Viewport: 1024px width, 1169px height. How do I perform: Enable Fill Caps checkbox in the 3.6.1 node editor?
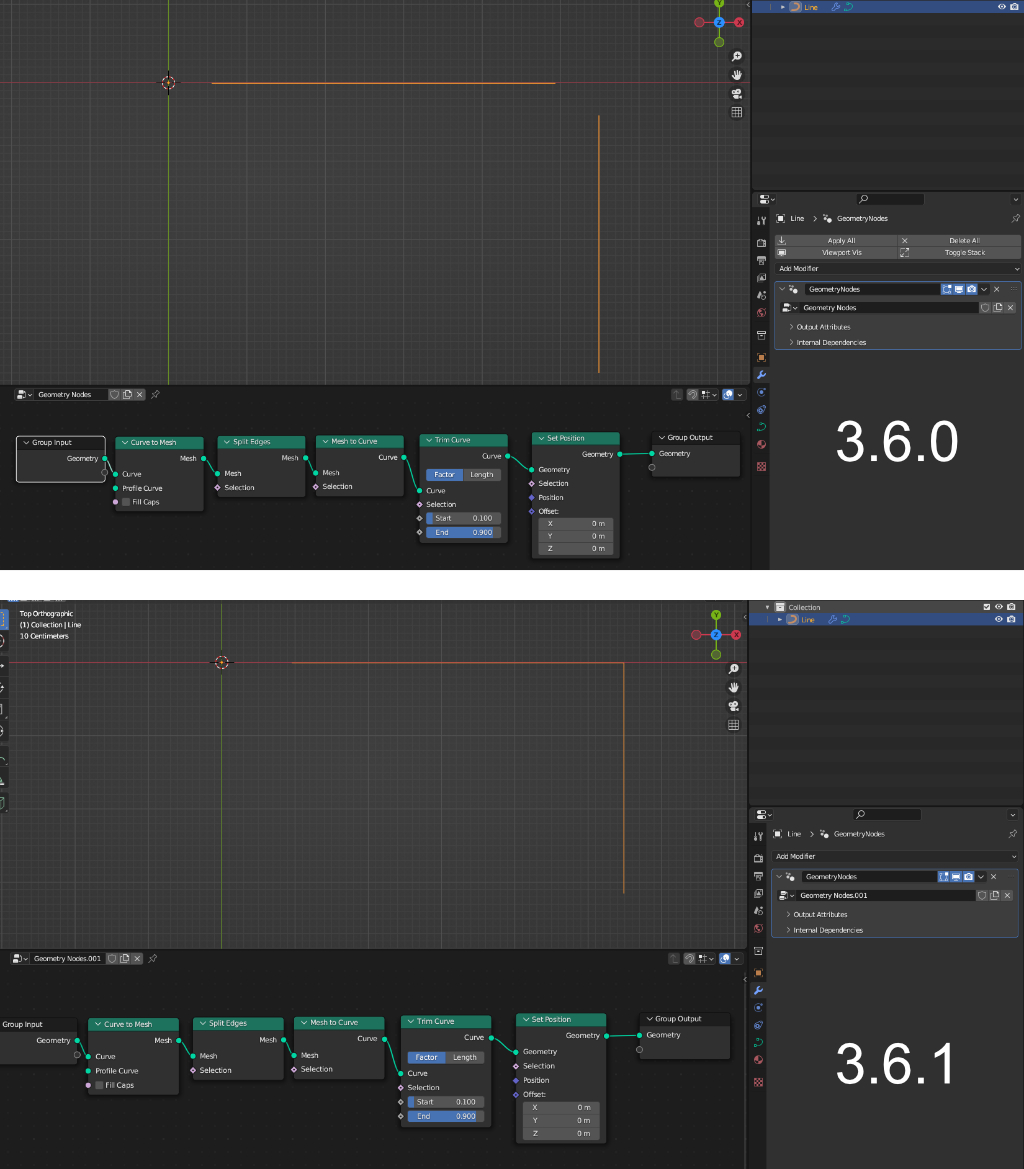(x=99, y=1086)
